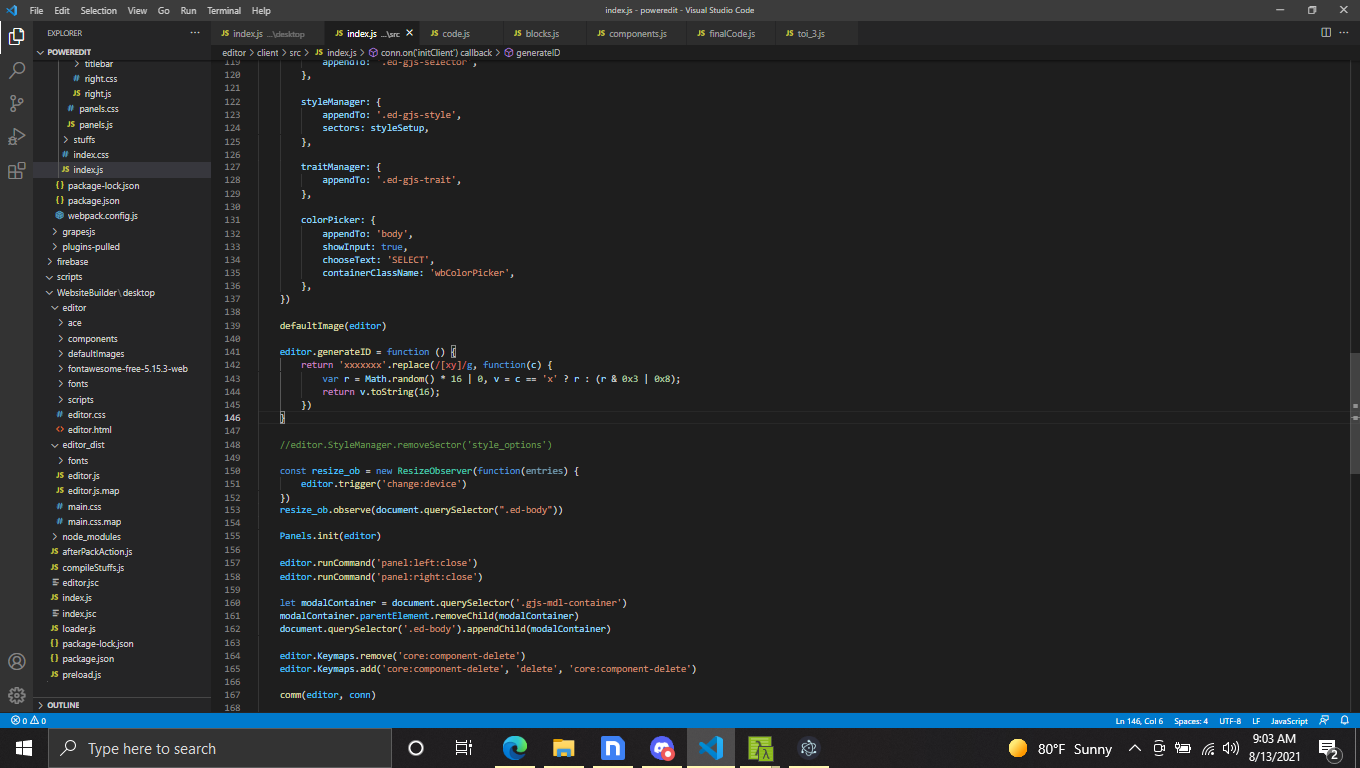
Task: Open the Terminal menu
Action: coord(224,11)
